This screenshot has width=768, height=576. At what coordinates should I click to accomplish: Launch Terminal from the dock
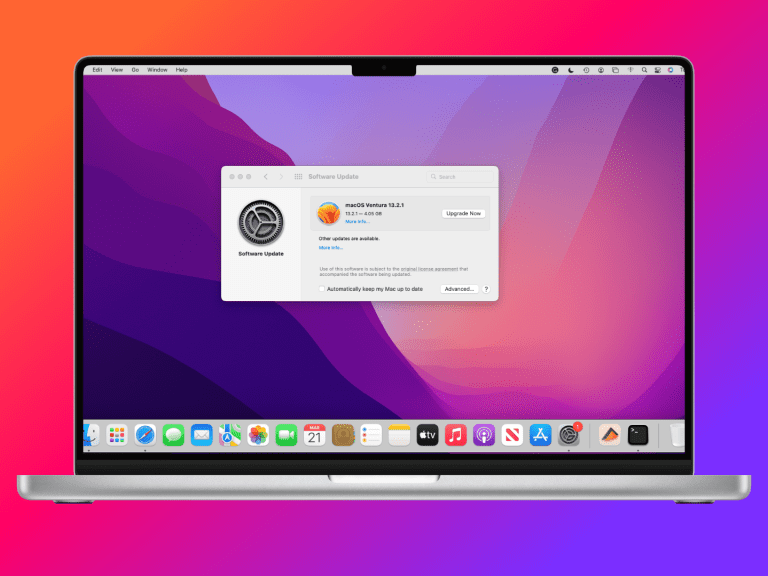tap(638, 435)
